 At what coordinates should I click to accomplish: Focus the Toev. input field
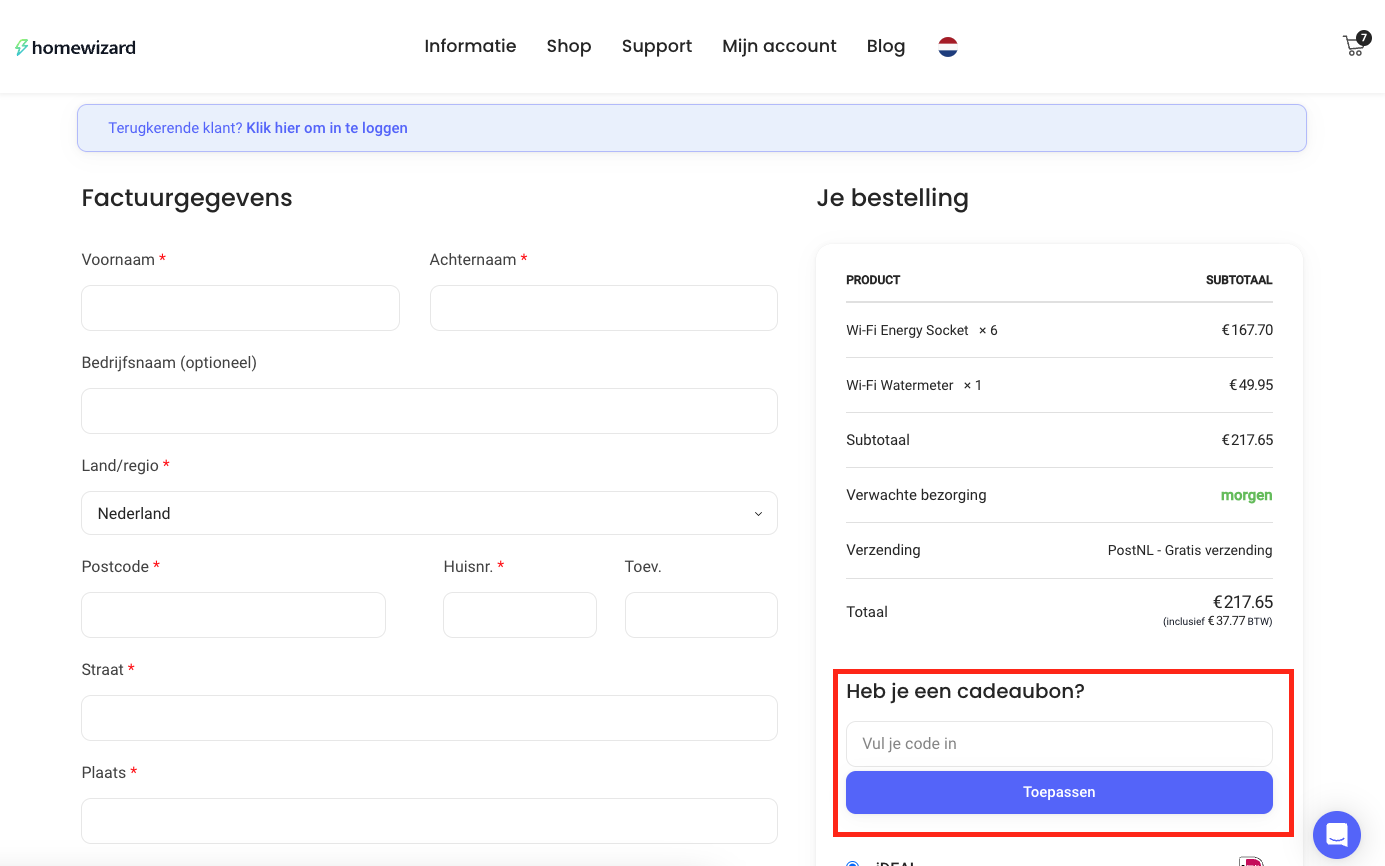tap(701, 615)
